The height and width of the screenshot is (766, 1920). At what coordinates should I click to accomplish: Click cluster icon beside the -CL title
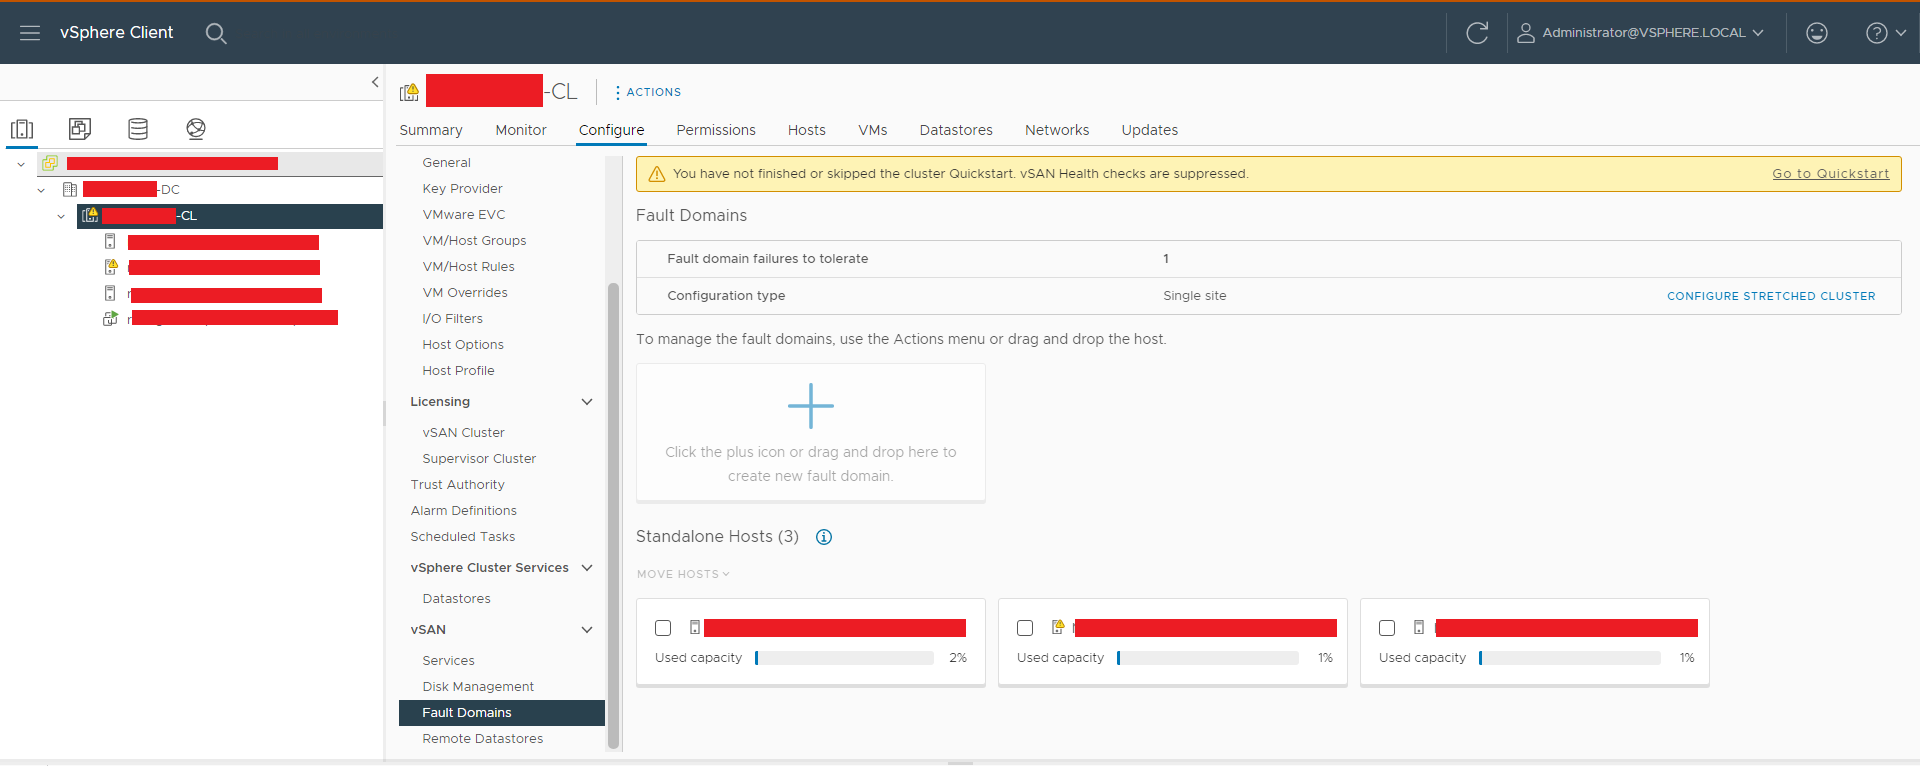pyautogui.click(x=409, y=92)
